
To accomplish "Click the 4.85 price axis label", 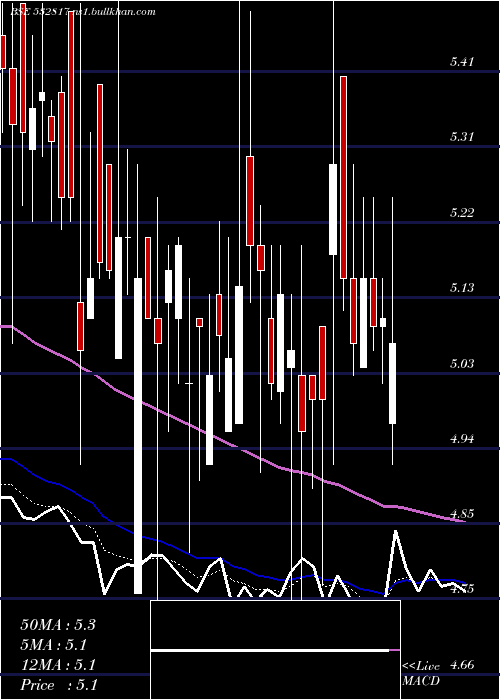I will coord(462,514).
